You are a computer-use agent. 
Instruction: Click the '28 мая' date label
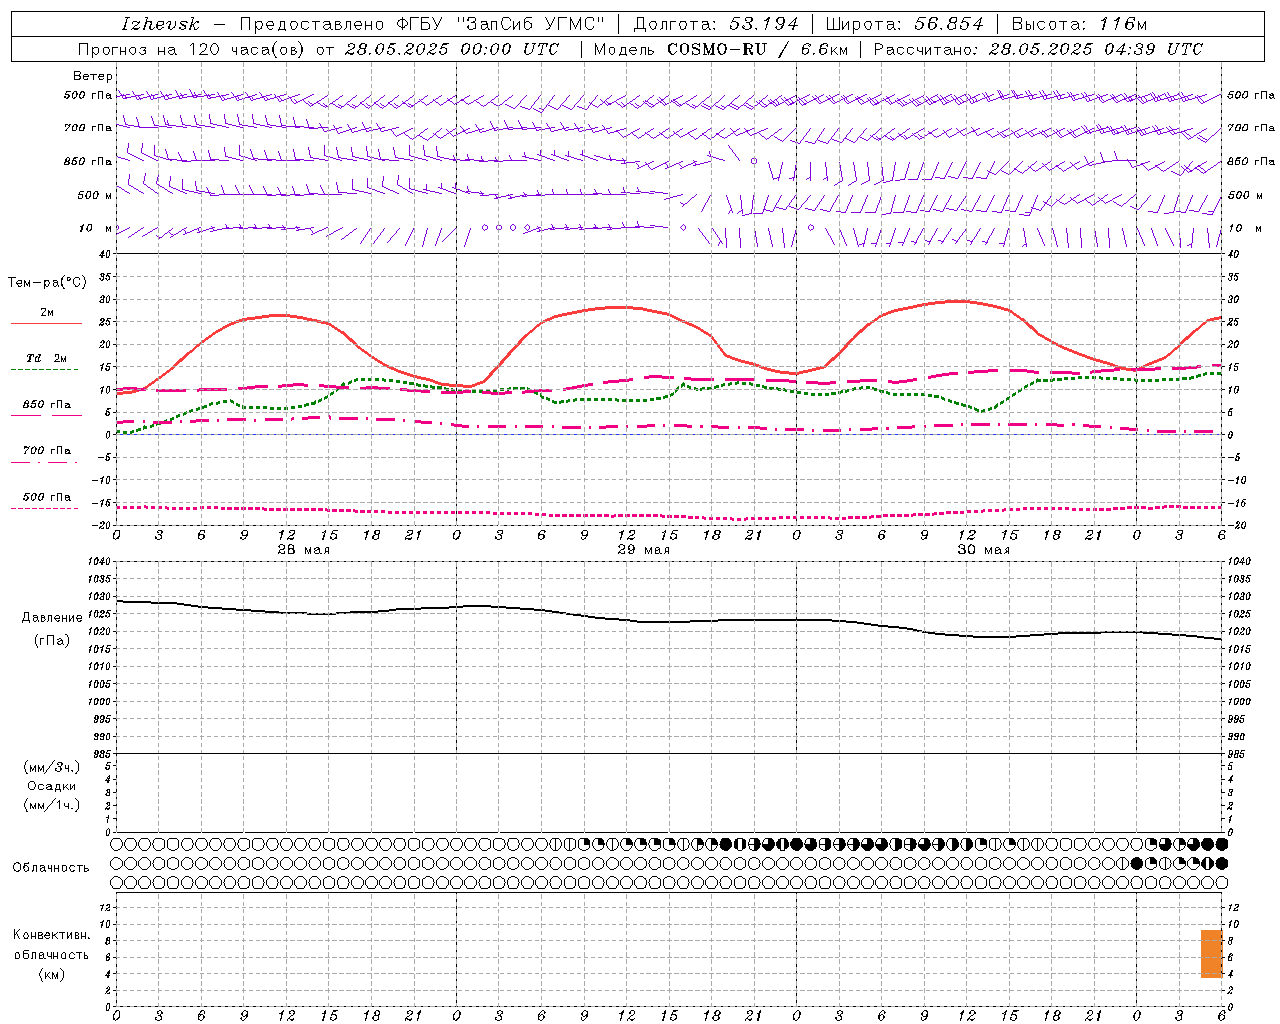pos(303,550)
